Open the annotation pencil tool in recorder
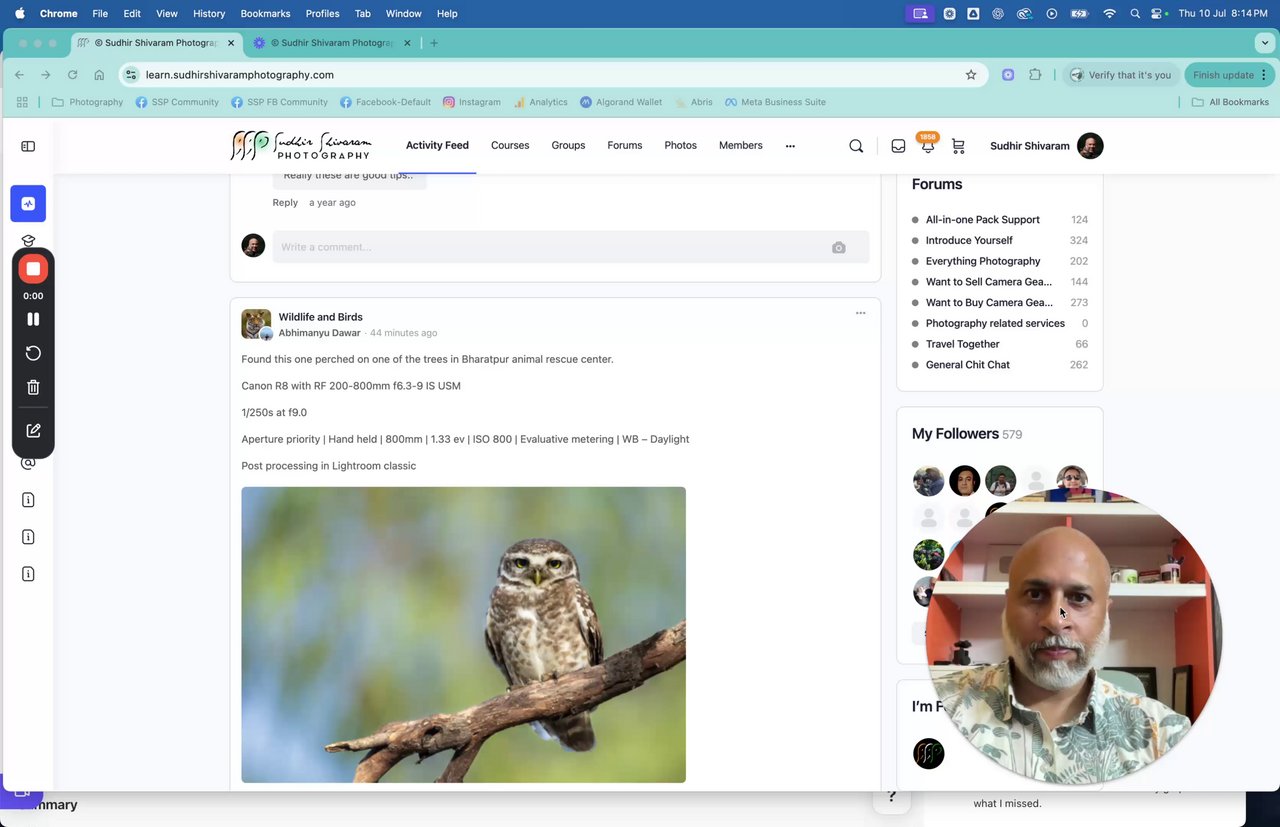1280x827 pixels. click(33, 430)
